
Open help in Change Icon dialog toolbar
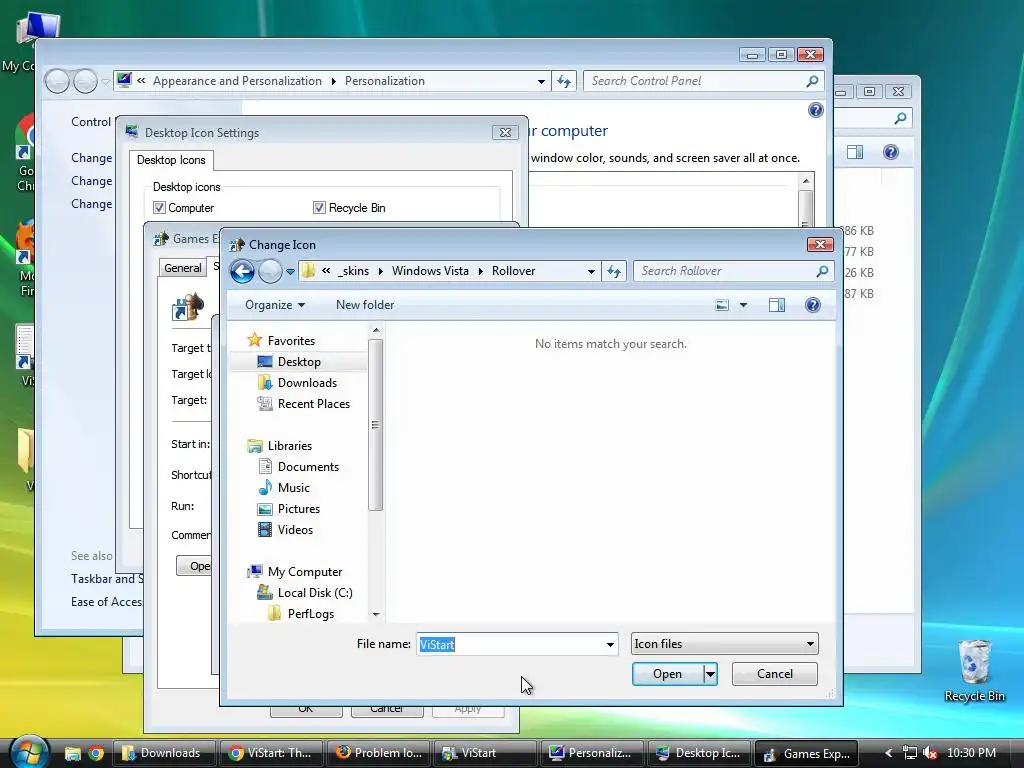tap(812, 305)
